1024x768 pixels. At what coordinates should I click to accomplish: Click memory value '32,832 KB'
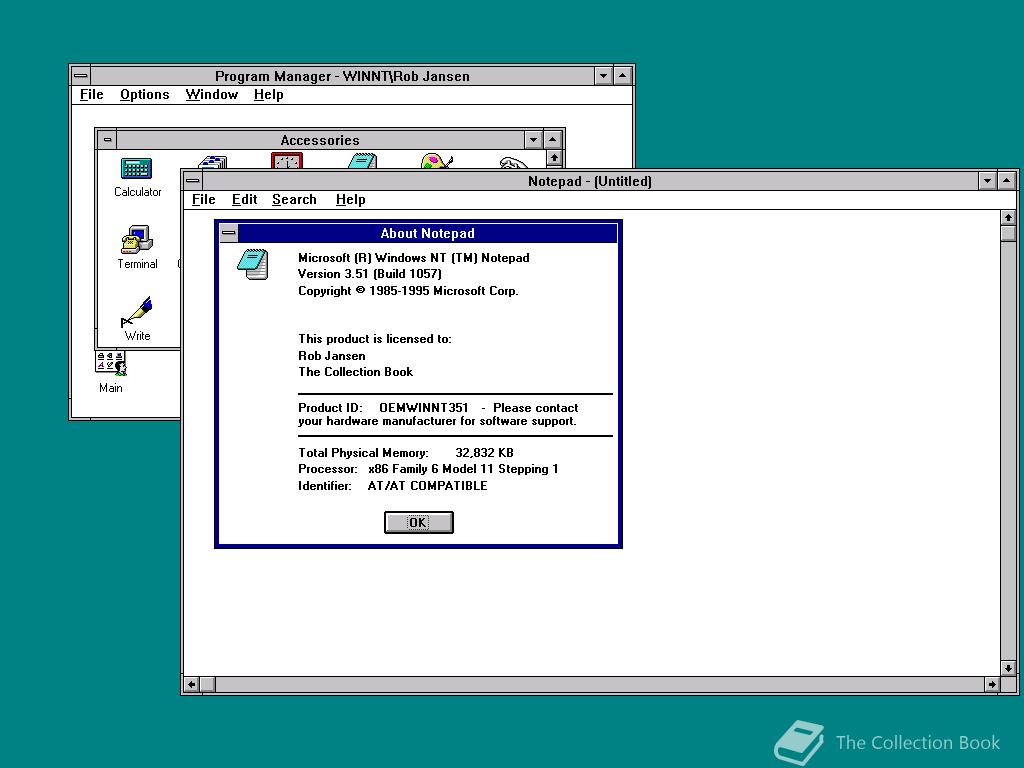click(484, 453)
